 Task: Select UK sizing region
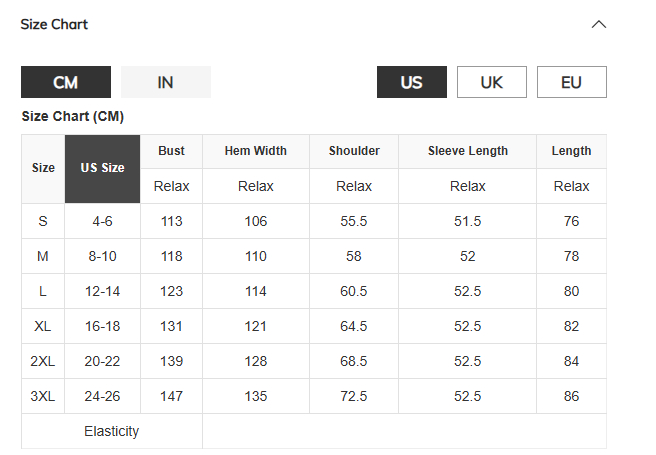click(x=491, y=82)
